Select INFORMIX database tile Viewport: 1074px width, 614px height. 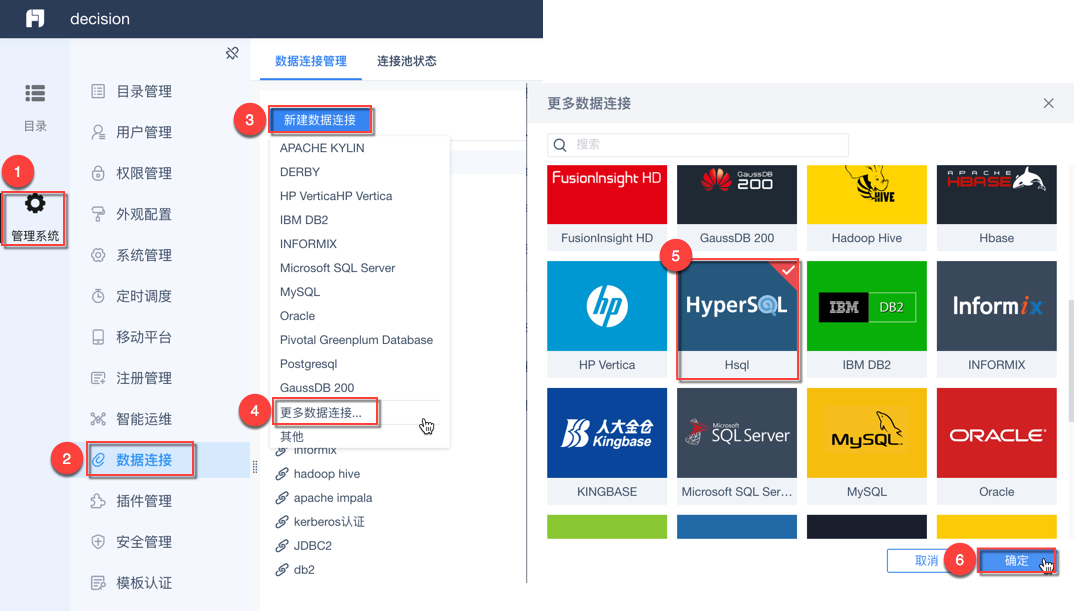pos(997,319)
